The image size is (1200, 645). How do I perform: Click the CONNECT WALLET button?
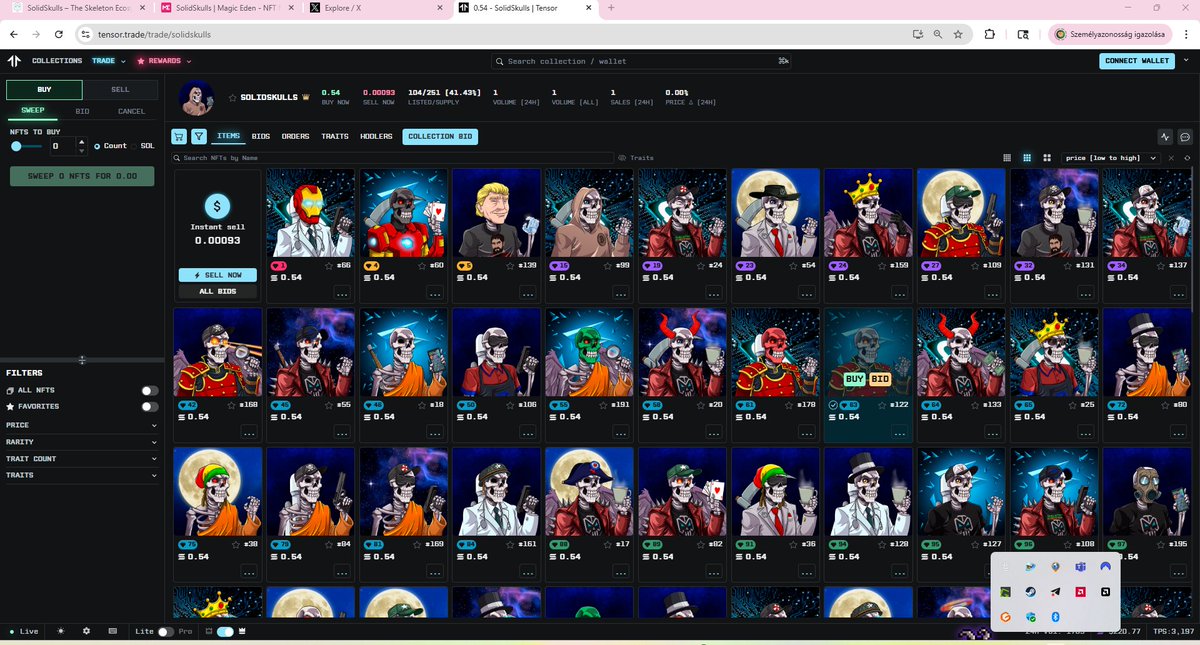tap(1136, 61)
